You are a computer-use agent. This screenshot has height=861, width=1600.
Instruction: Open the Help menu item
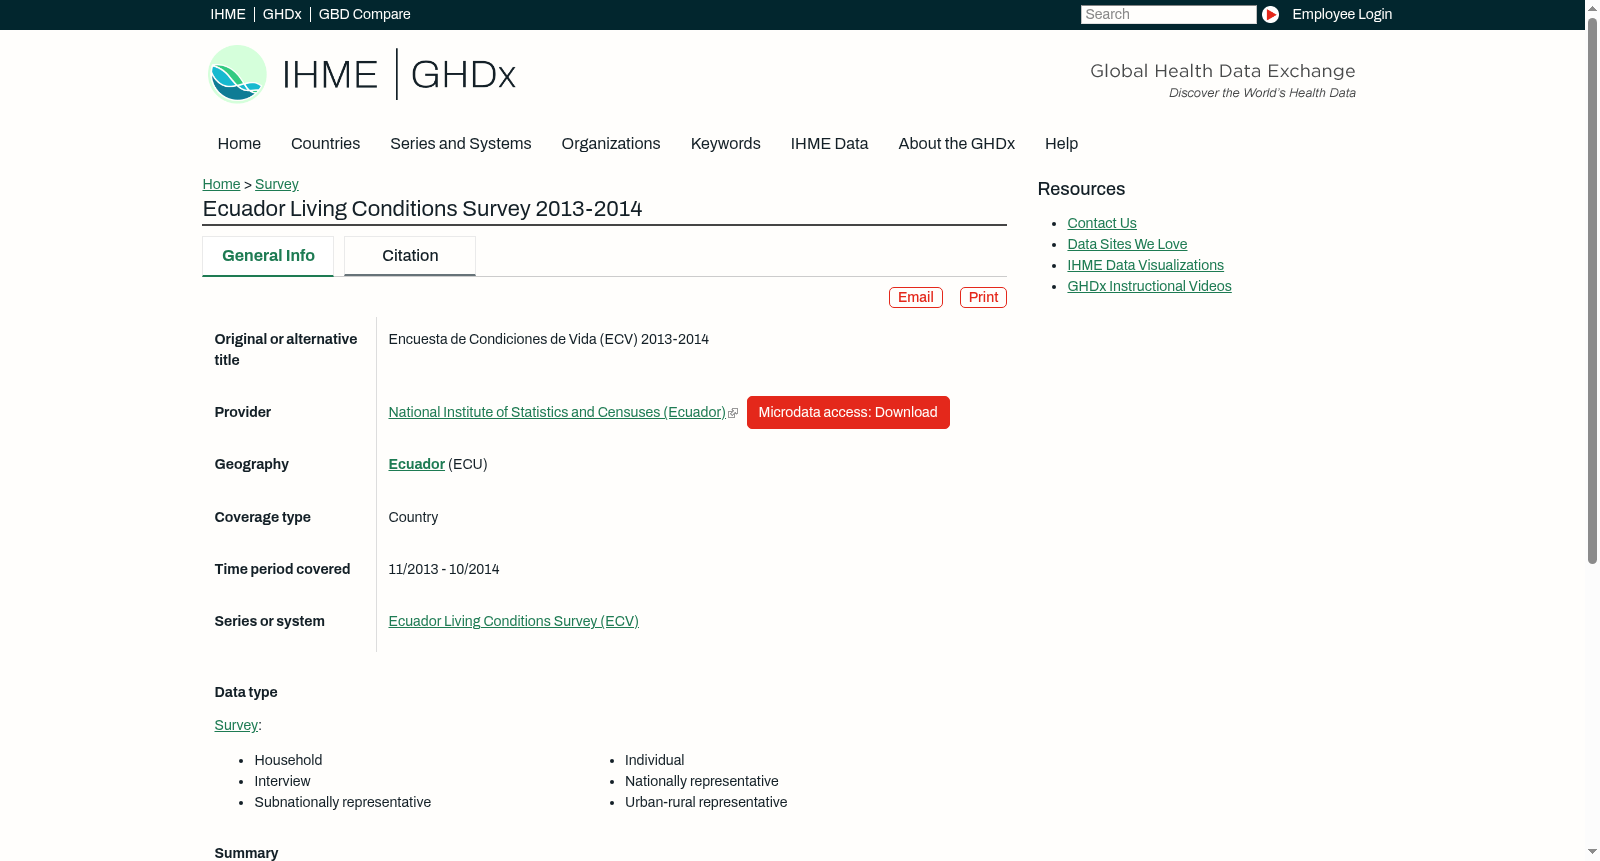(1062, 144)
